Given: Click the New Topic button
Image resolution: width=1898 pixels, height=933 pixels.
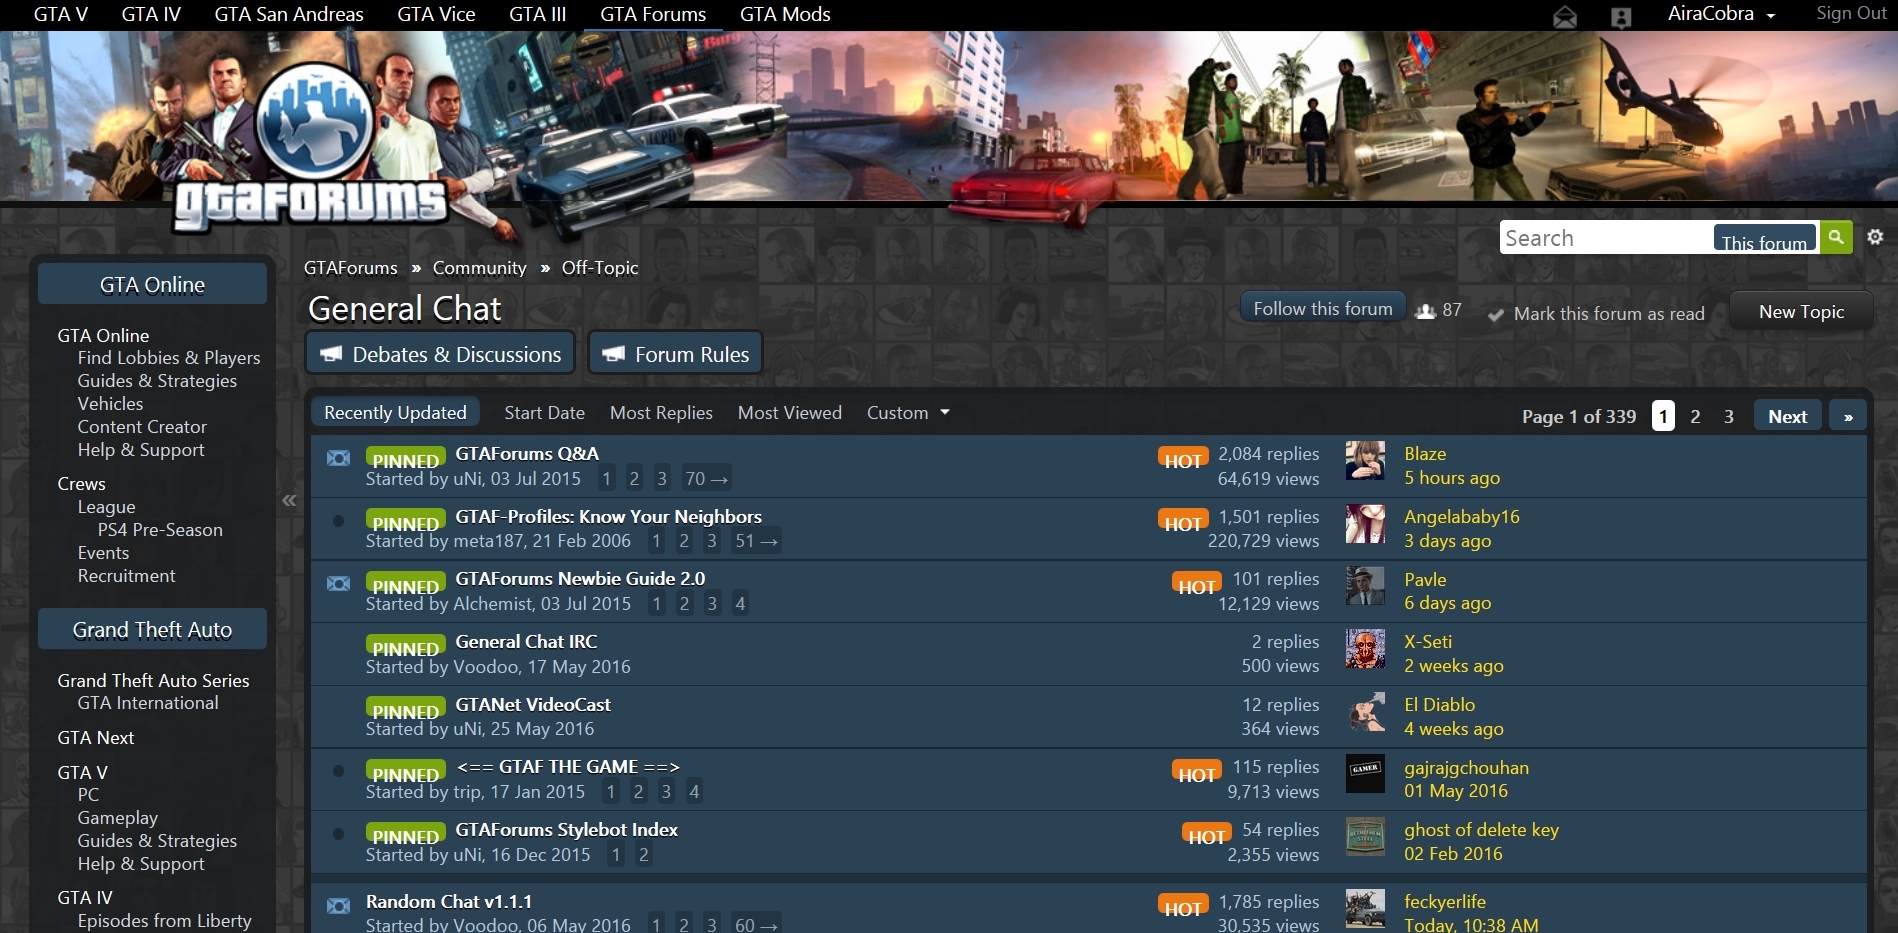Looking at the screenshot, I should [1801, 312].
